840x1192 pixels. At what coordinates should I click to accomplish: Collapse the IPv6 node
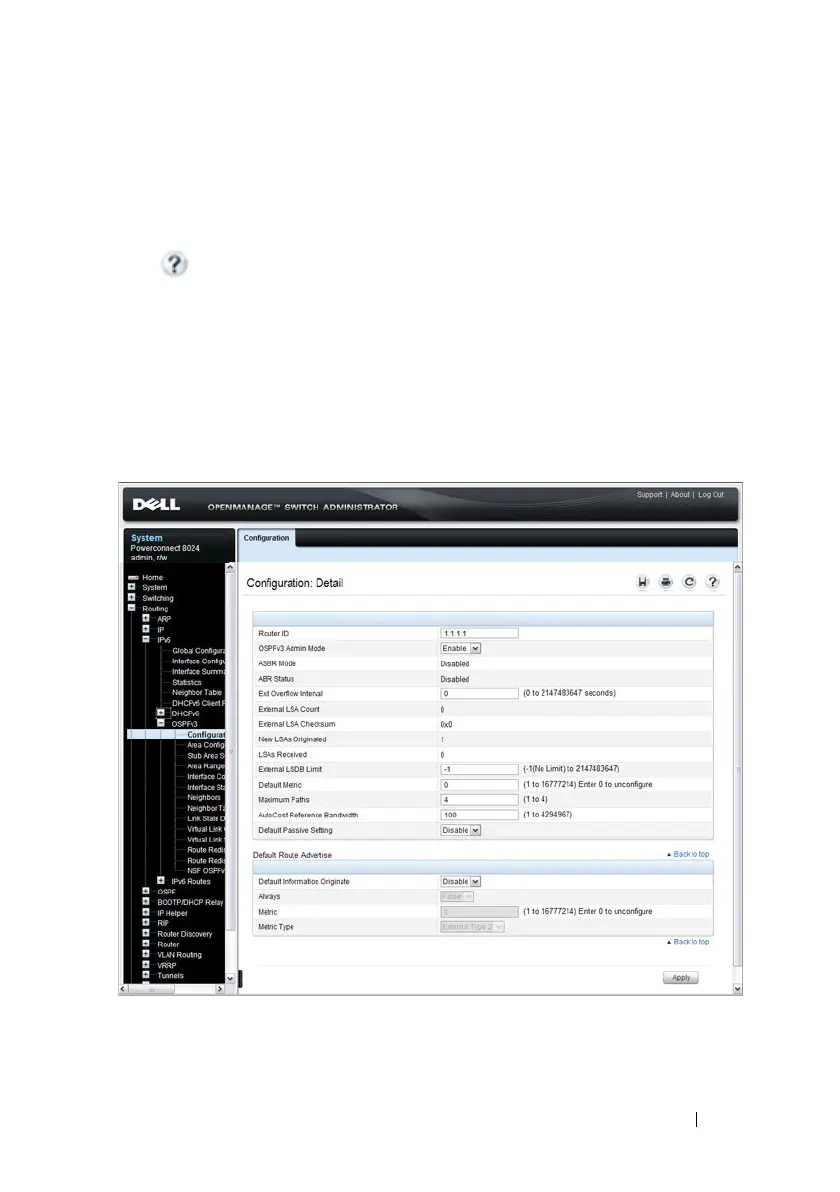pyautogui.click(x=146, y=640)
